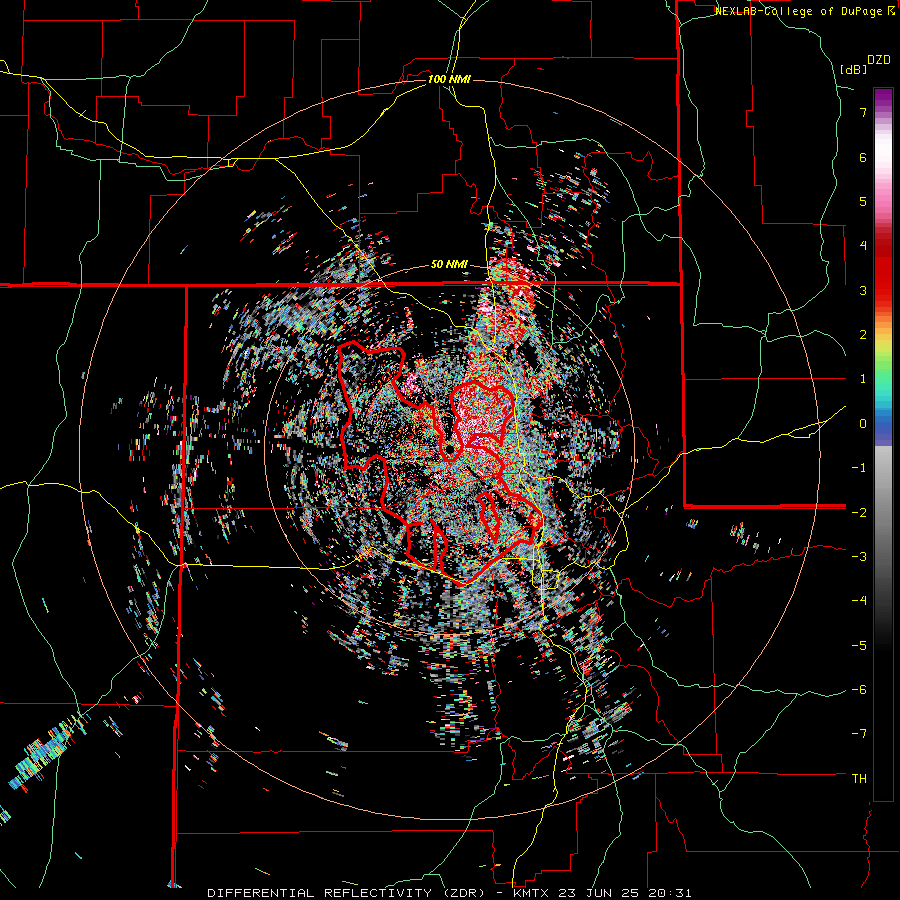This screenshot has width=900, height=900.
Task: Select the -5 value on the dB scale
Action: (859, 645)
